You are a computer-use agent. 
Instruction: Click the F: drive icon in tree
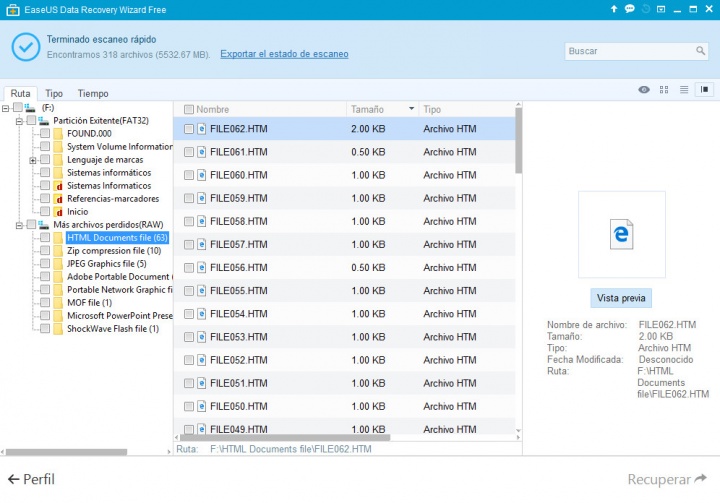point(30,107)
